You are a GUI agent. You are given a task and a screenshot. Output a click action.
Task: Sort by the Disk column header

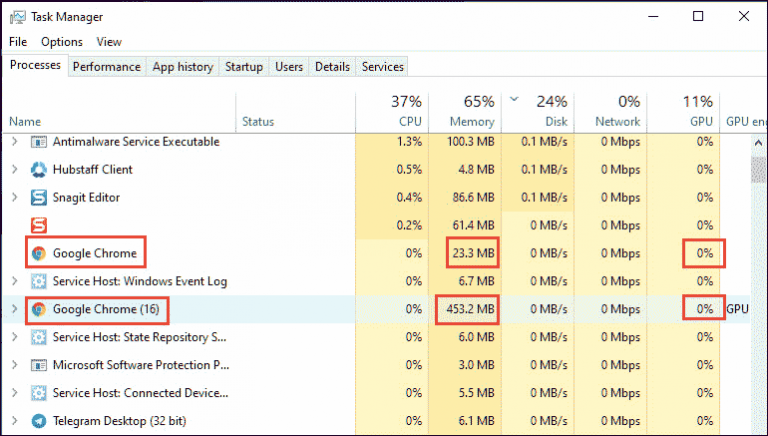[x=538, y=113]
